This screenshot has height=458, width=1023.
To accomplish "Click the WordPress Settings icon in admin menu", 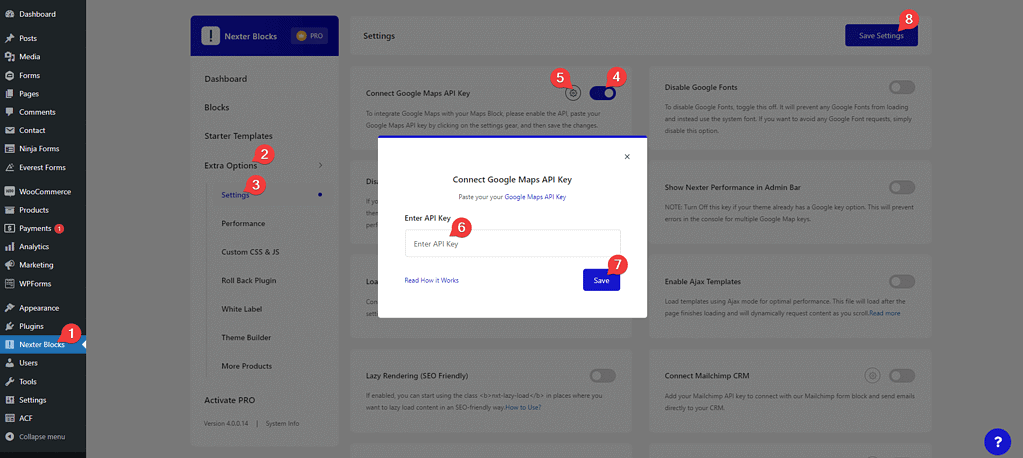I will pyautogui.click(x=10, y=400).
